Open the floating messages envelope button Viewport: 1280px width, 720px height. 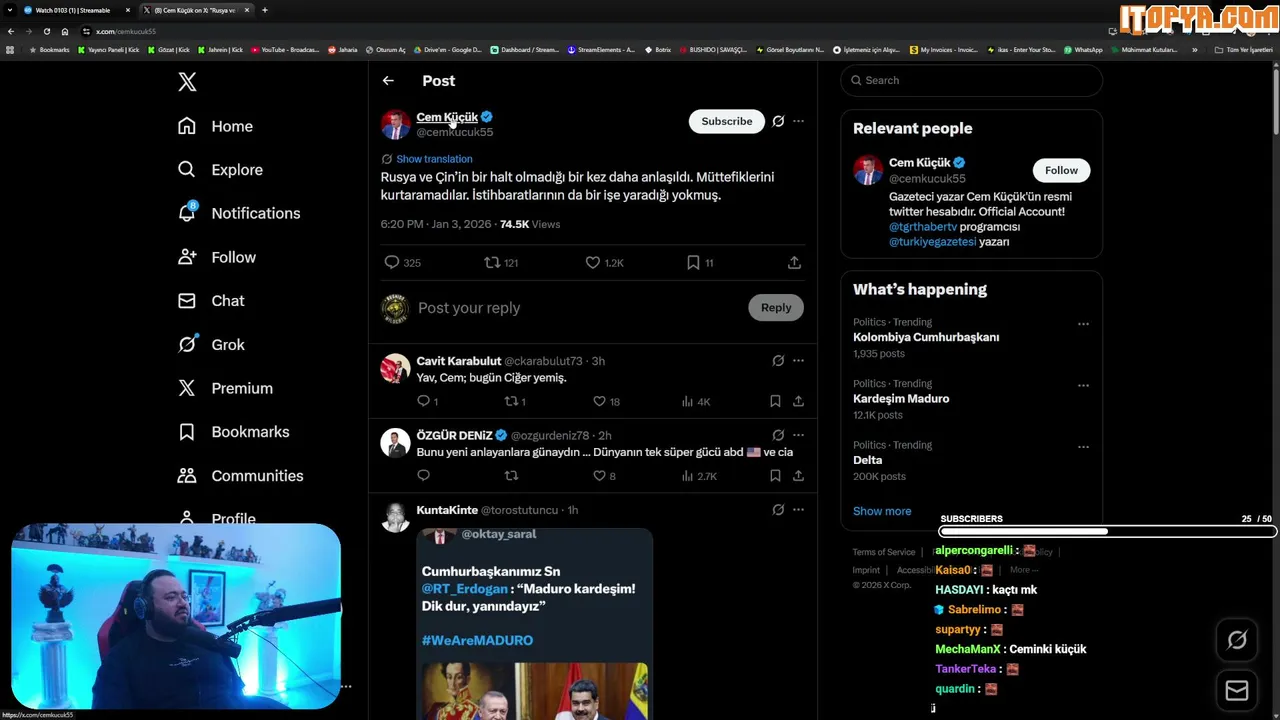[1237, 690]
